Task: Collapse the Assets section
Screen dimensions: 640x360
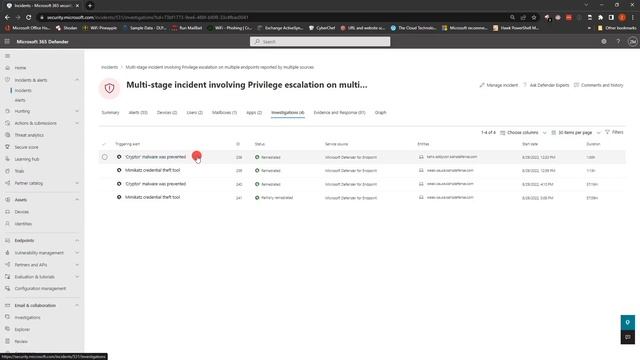Action: [77, 200]
